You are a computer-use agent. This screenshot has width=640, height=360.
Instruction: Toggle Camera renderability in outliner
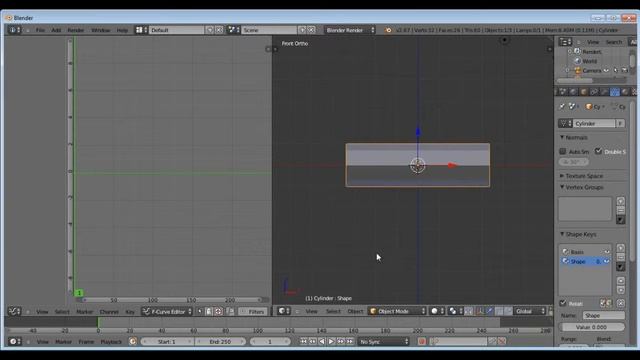click(x=624, y=71)
